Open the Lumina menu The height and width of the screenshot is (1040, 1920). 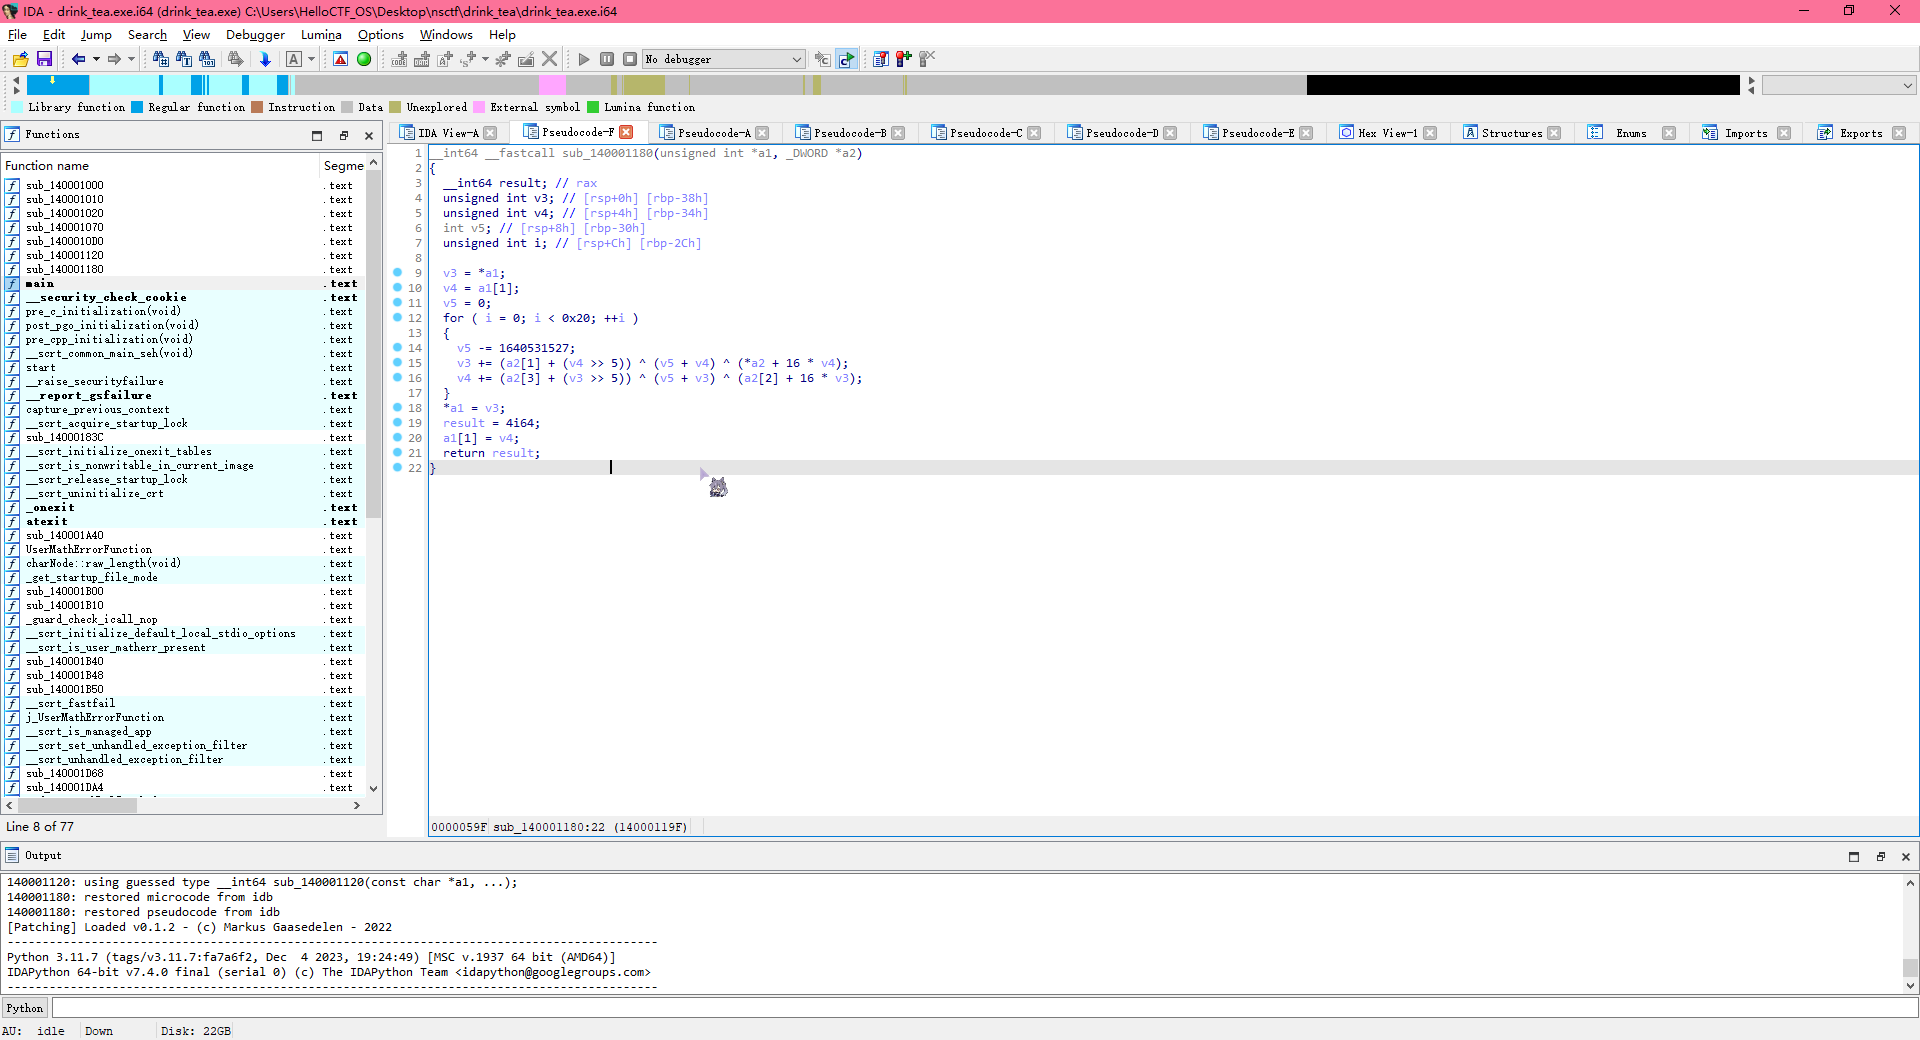(x=321, y=35)
